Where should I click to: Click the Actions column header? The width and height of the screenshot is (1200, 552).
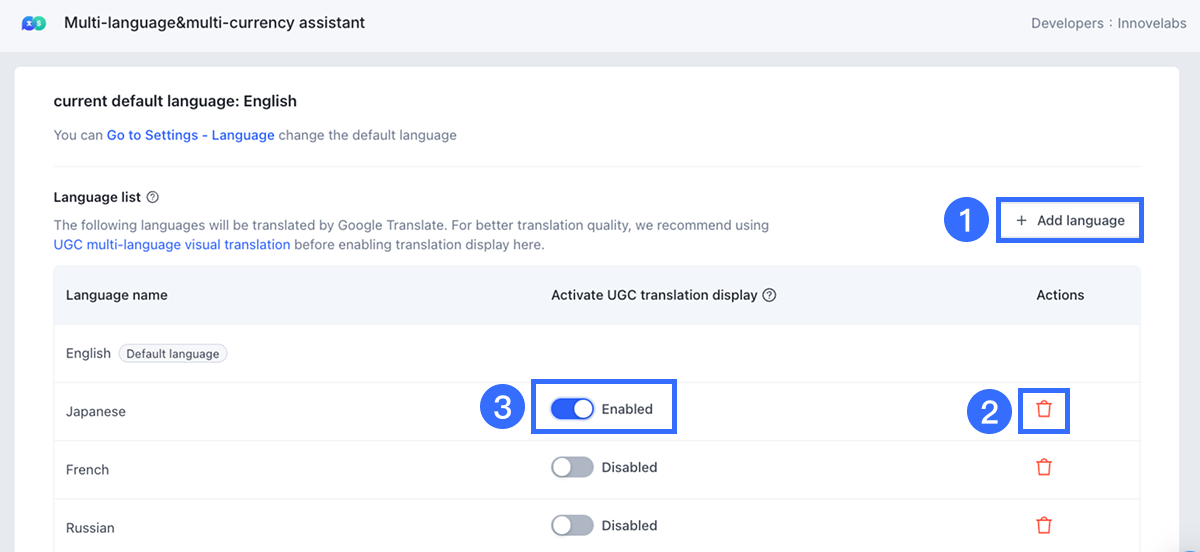coord(1060,295)
